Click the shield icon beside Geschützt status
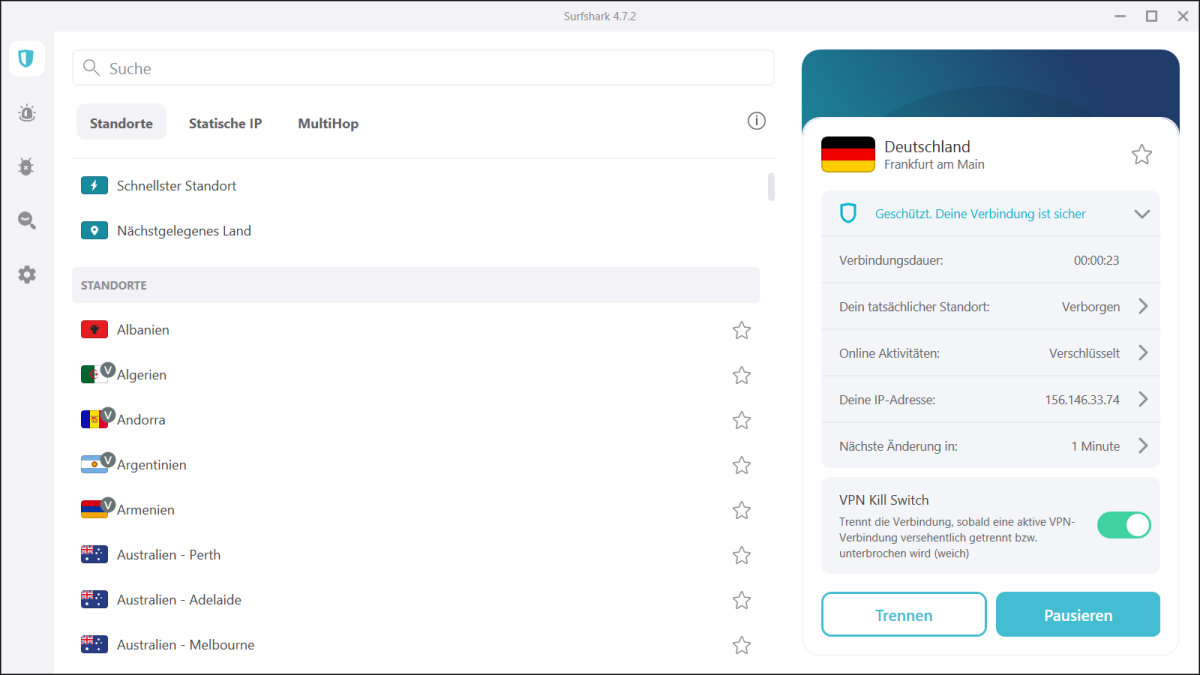1200x675 pixels. point(848,213)
